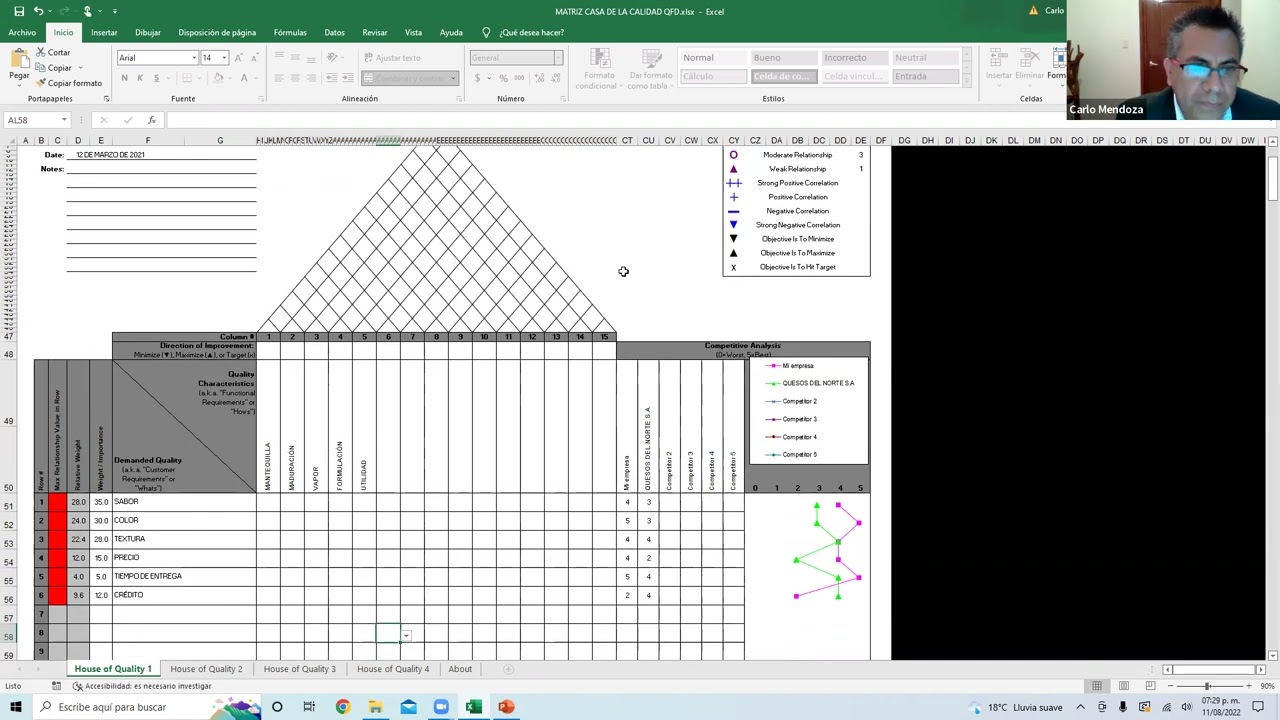
Task: Open Google Chrome from taskbar
Action: (x=342, y=707)
